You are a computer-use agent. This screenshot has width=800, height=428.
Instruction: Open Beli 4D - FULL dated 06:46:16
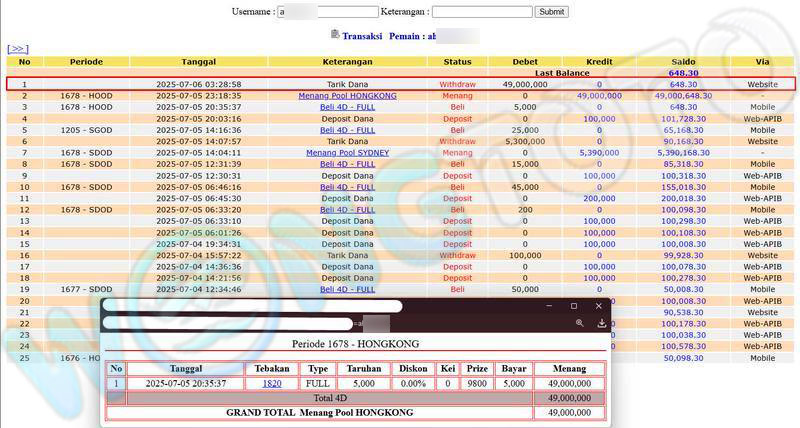(x=347, y=187)
